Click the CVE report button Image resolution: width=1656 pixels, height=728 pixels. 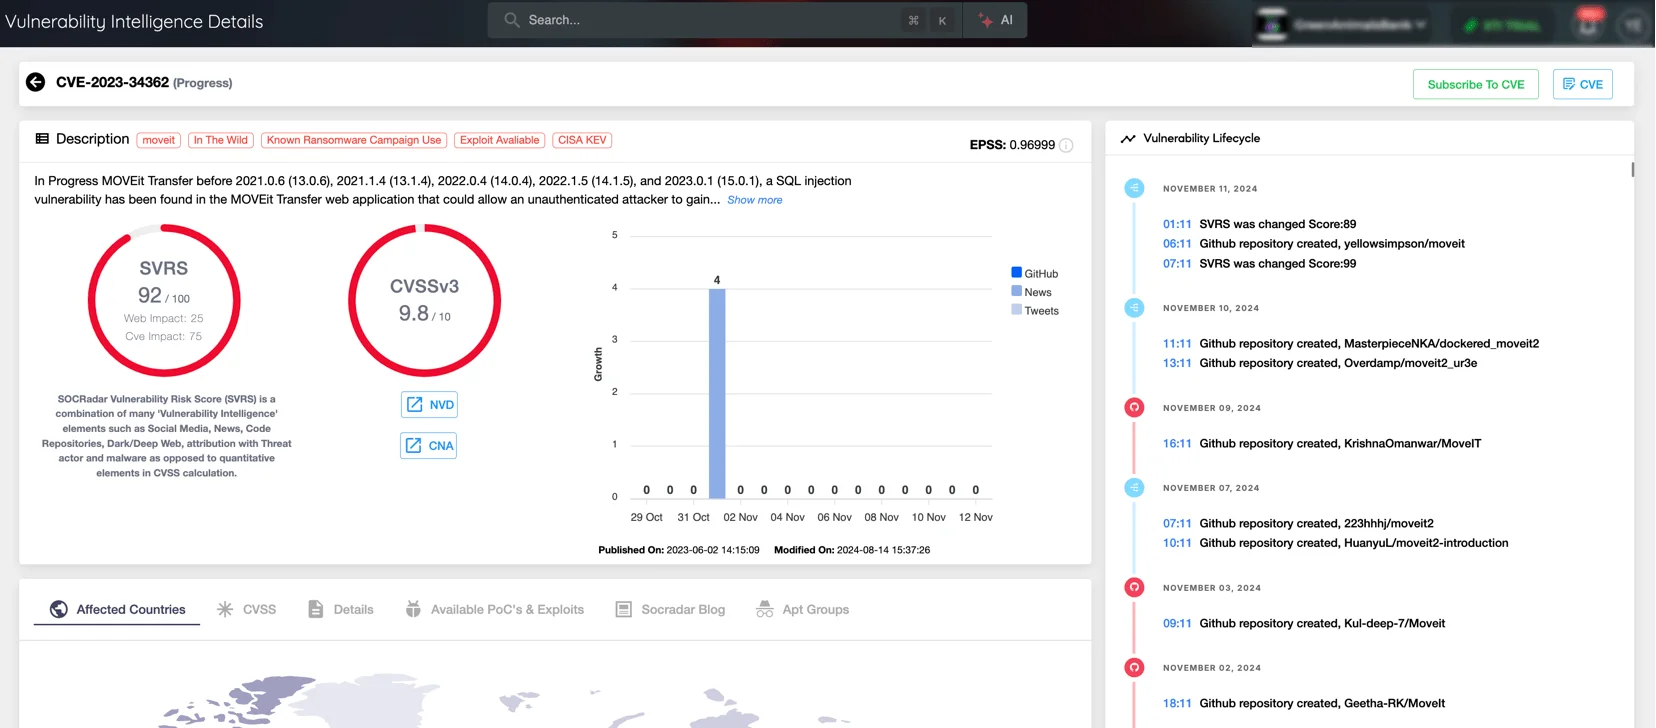coord(1582,84)
